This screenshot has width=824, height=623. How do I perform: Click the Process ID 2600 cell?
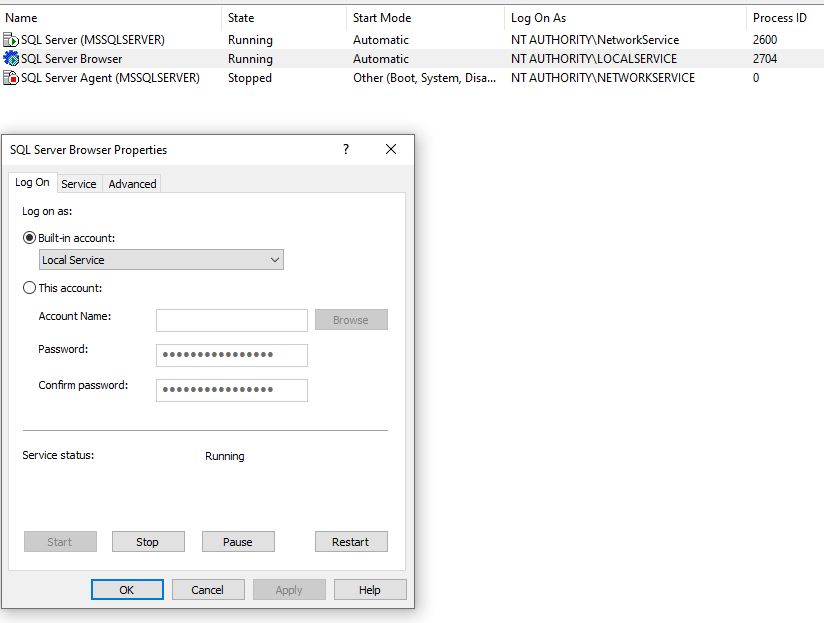(765, 40)
